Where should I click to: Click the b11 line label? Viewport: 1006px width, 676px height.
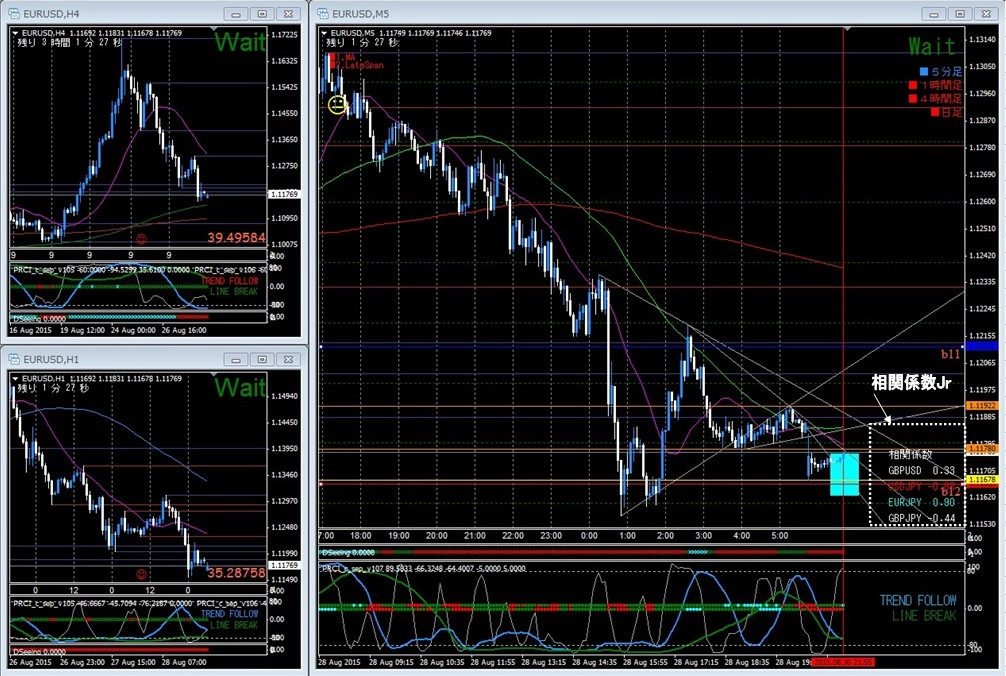950,354
